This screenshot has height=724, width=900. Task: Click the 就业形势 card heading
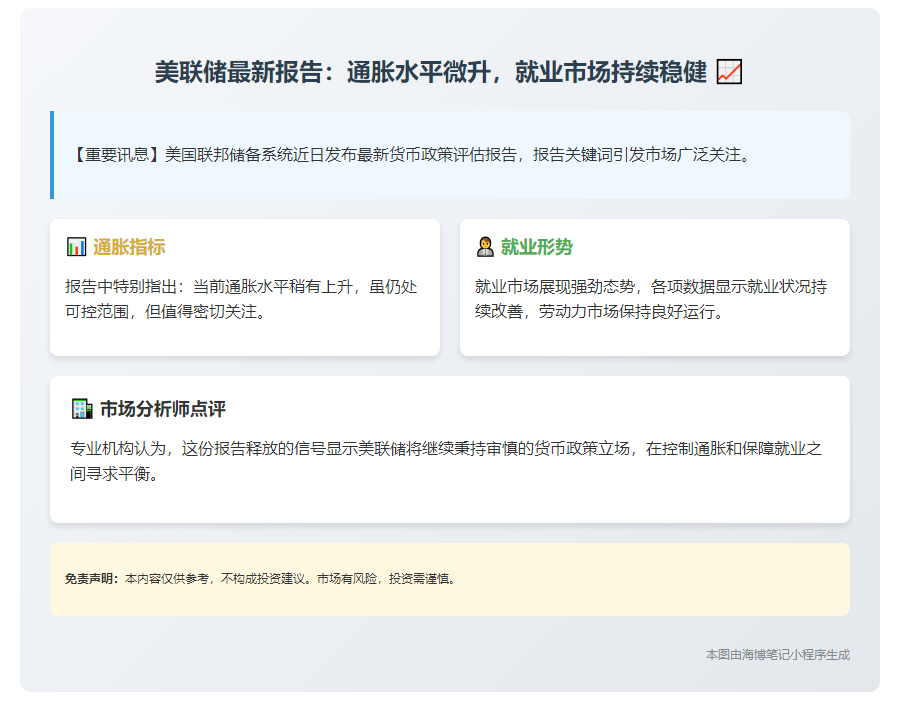(x=537, y=247)
